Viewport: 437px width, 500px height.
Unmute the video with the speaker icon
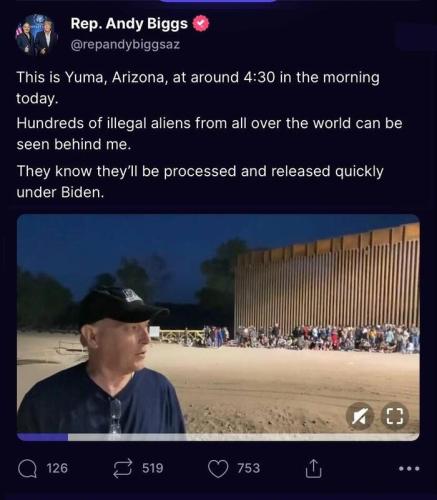[x=360, y=416]
